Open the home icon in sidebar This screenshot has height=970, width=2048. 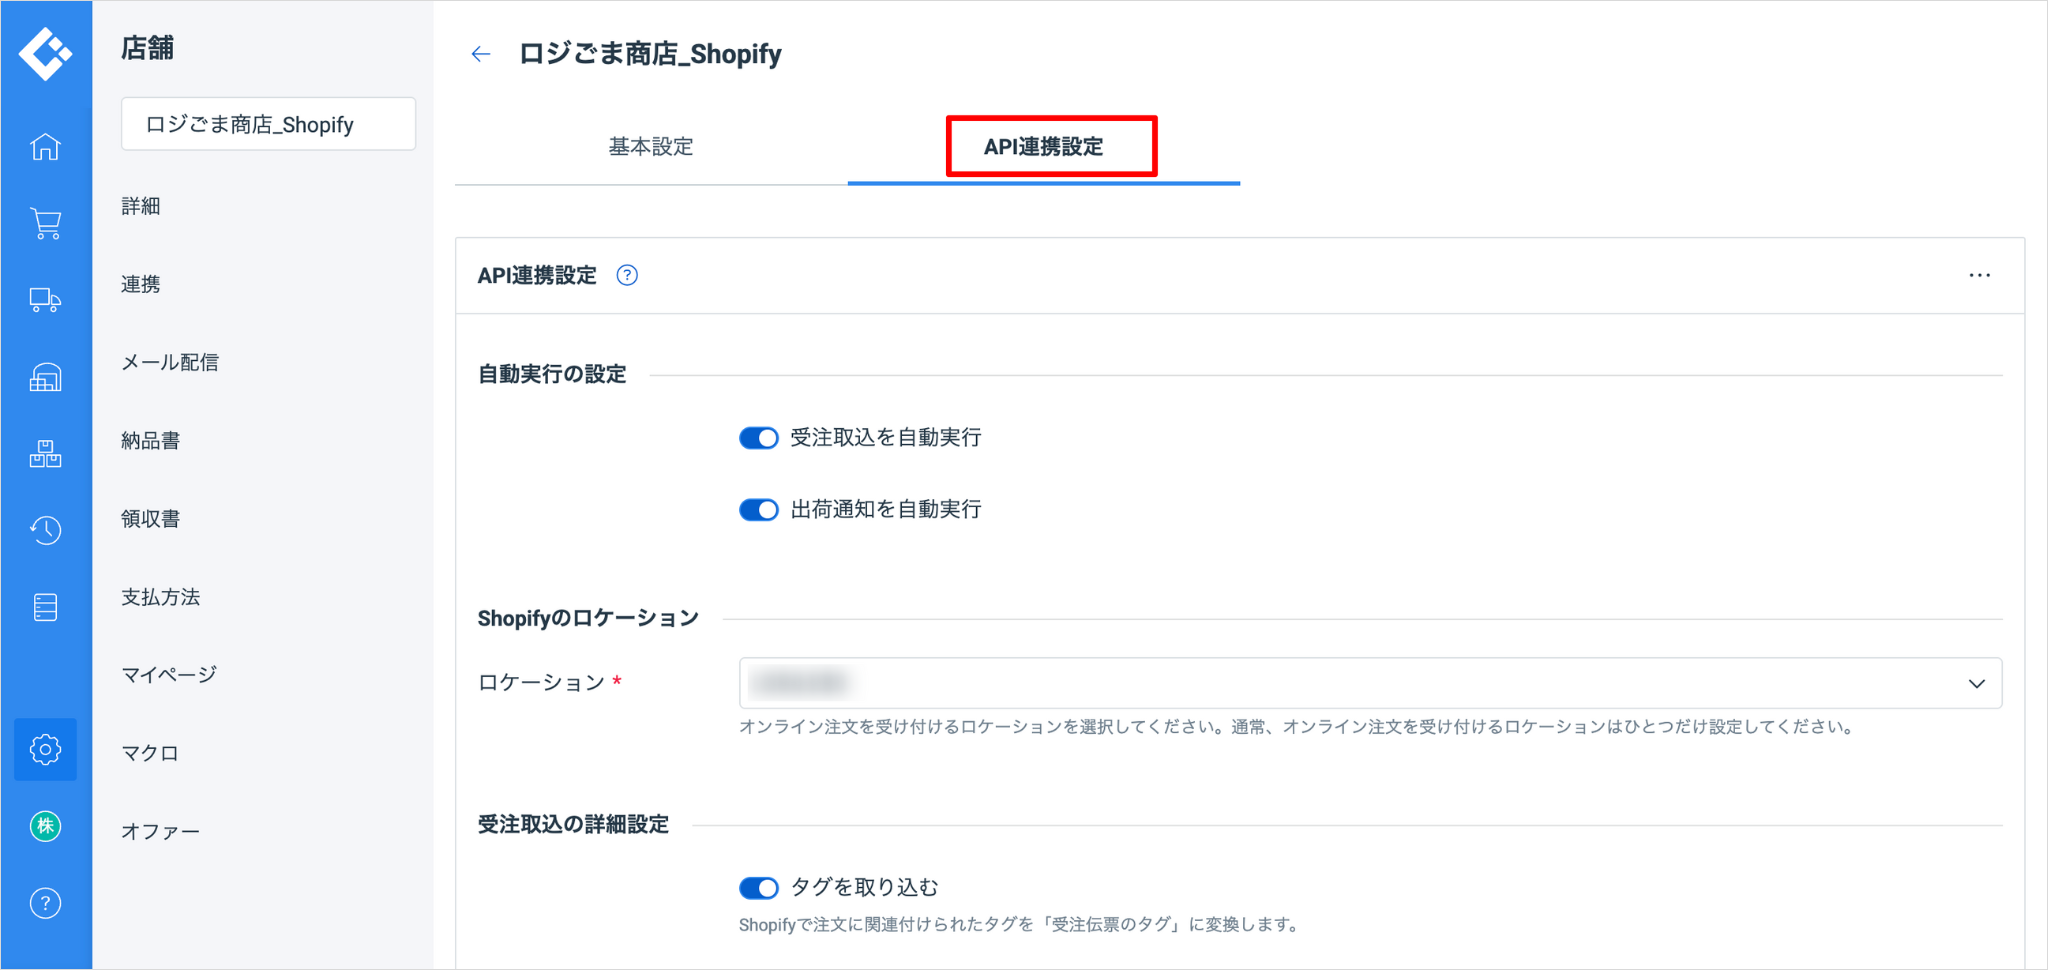45,147
